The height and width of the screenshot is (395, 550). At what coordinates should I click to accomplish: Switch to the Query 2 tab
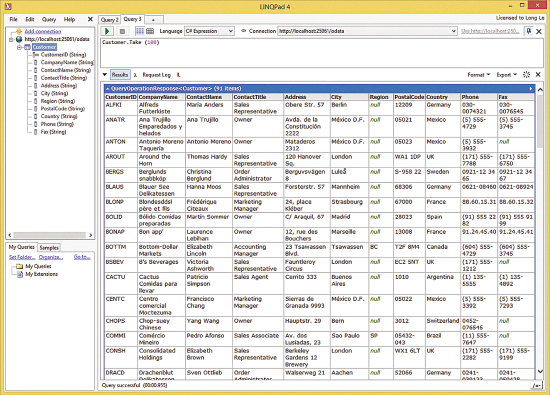[x=110, y=20]
